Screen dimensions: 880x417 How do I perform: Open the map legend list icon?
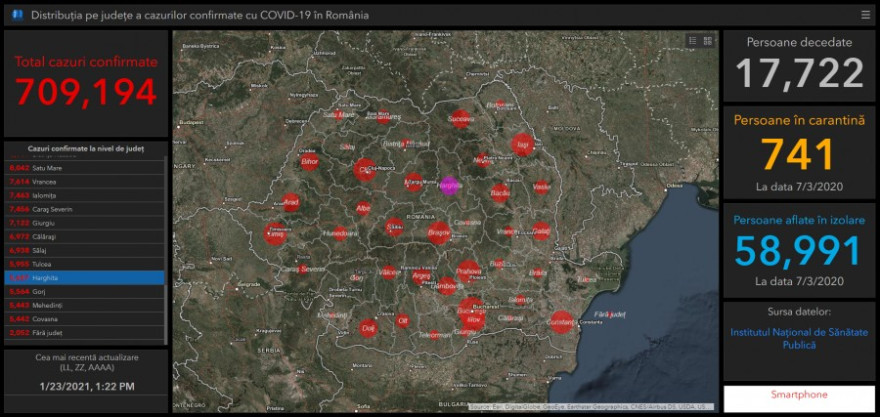tap(692, 41)
